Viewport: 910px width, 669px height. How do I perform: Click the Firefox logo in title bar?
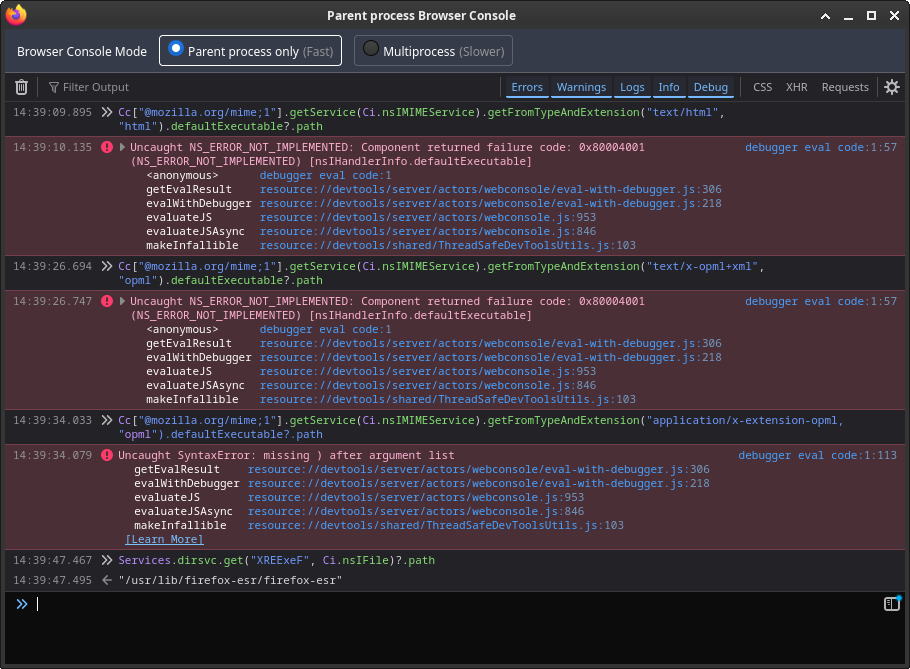coord(16,15)
